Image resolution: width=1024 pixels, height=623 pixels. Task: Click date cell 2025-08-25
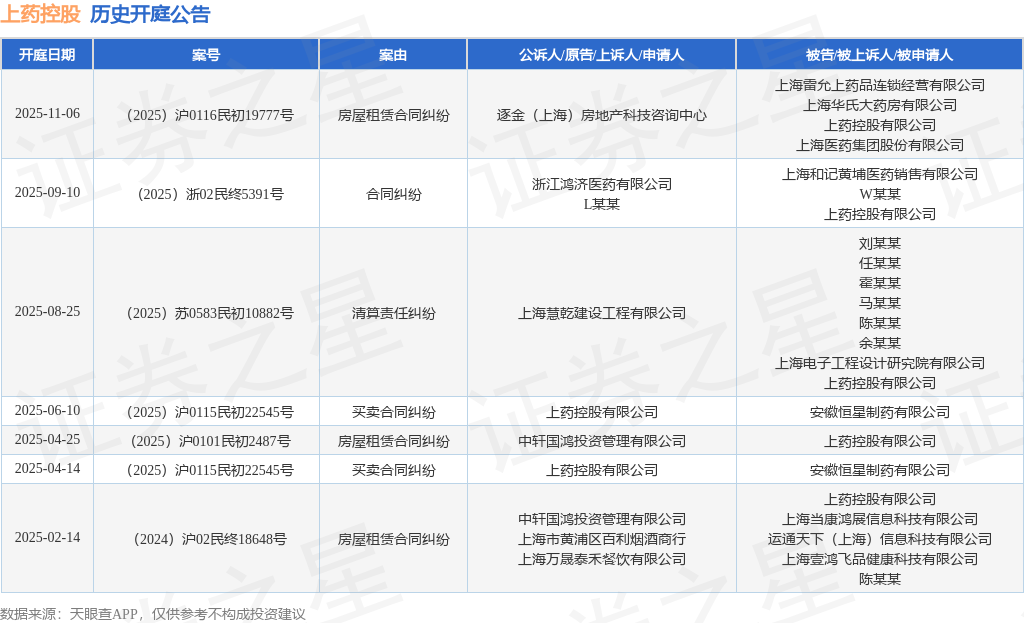pos(47,312)
